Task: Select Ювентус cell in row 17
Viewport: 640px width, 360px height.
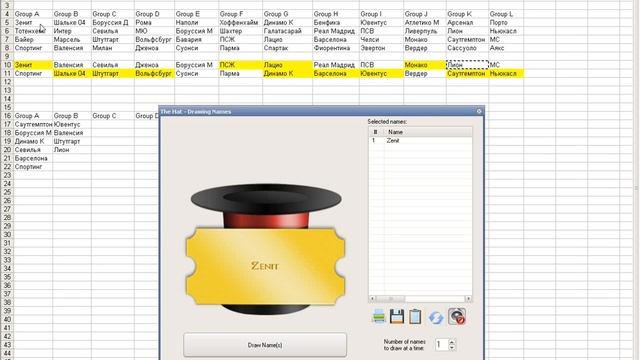Action: pos(71,124)
